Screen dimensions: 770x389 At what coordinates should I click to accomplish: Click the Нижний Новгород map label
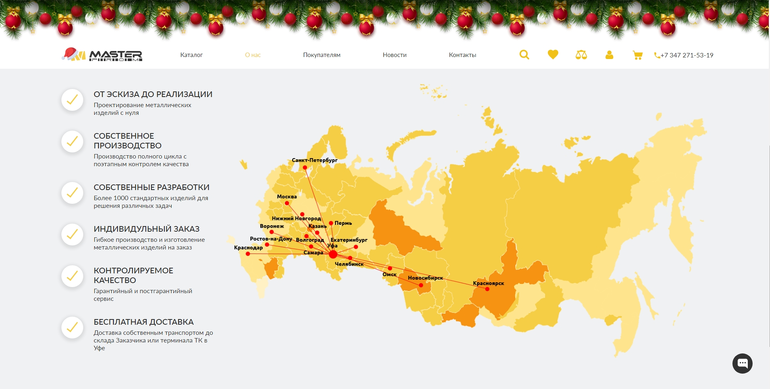[296, 218]
